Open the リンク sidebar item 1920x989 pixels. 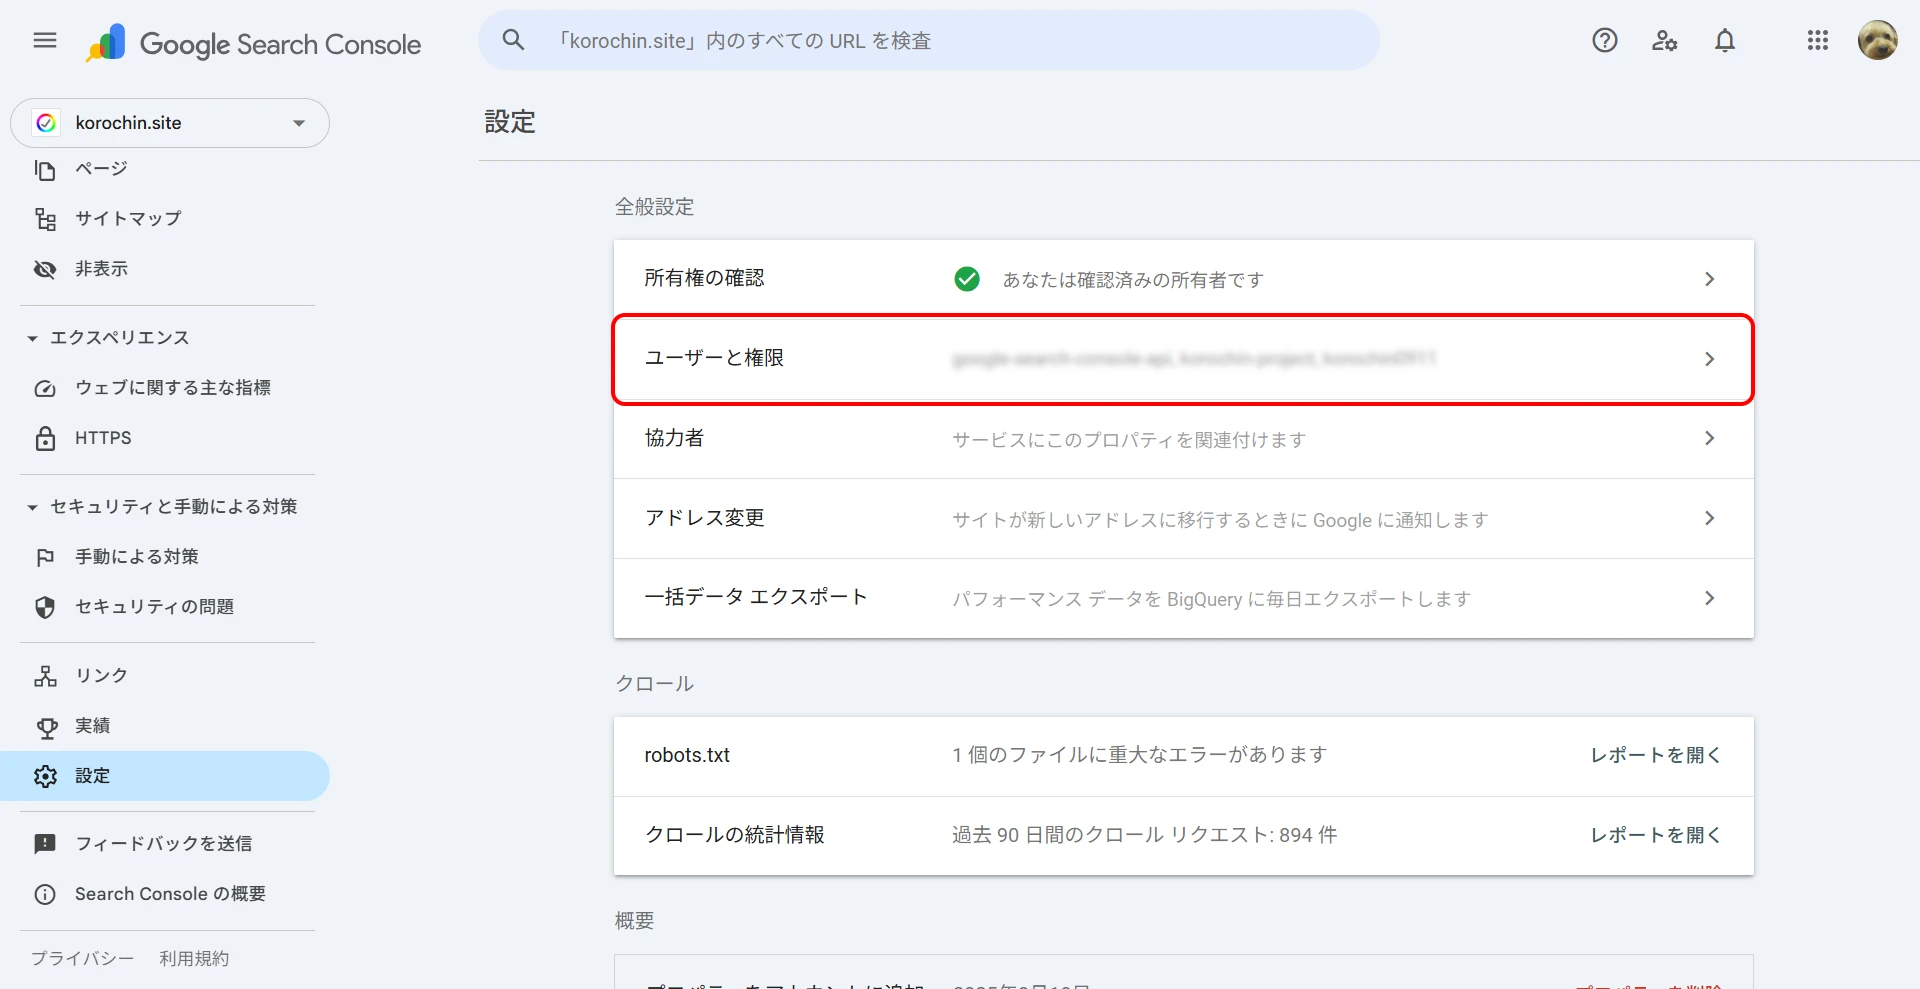coord(101,676)
